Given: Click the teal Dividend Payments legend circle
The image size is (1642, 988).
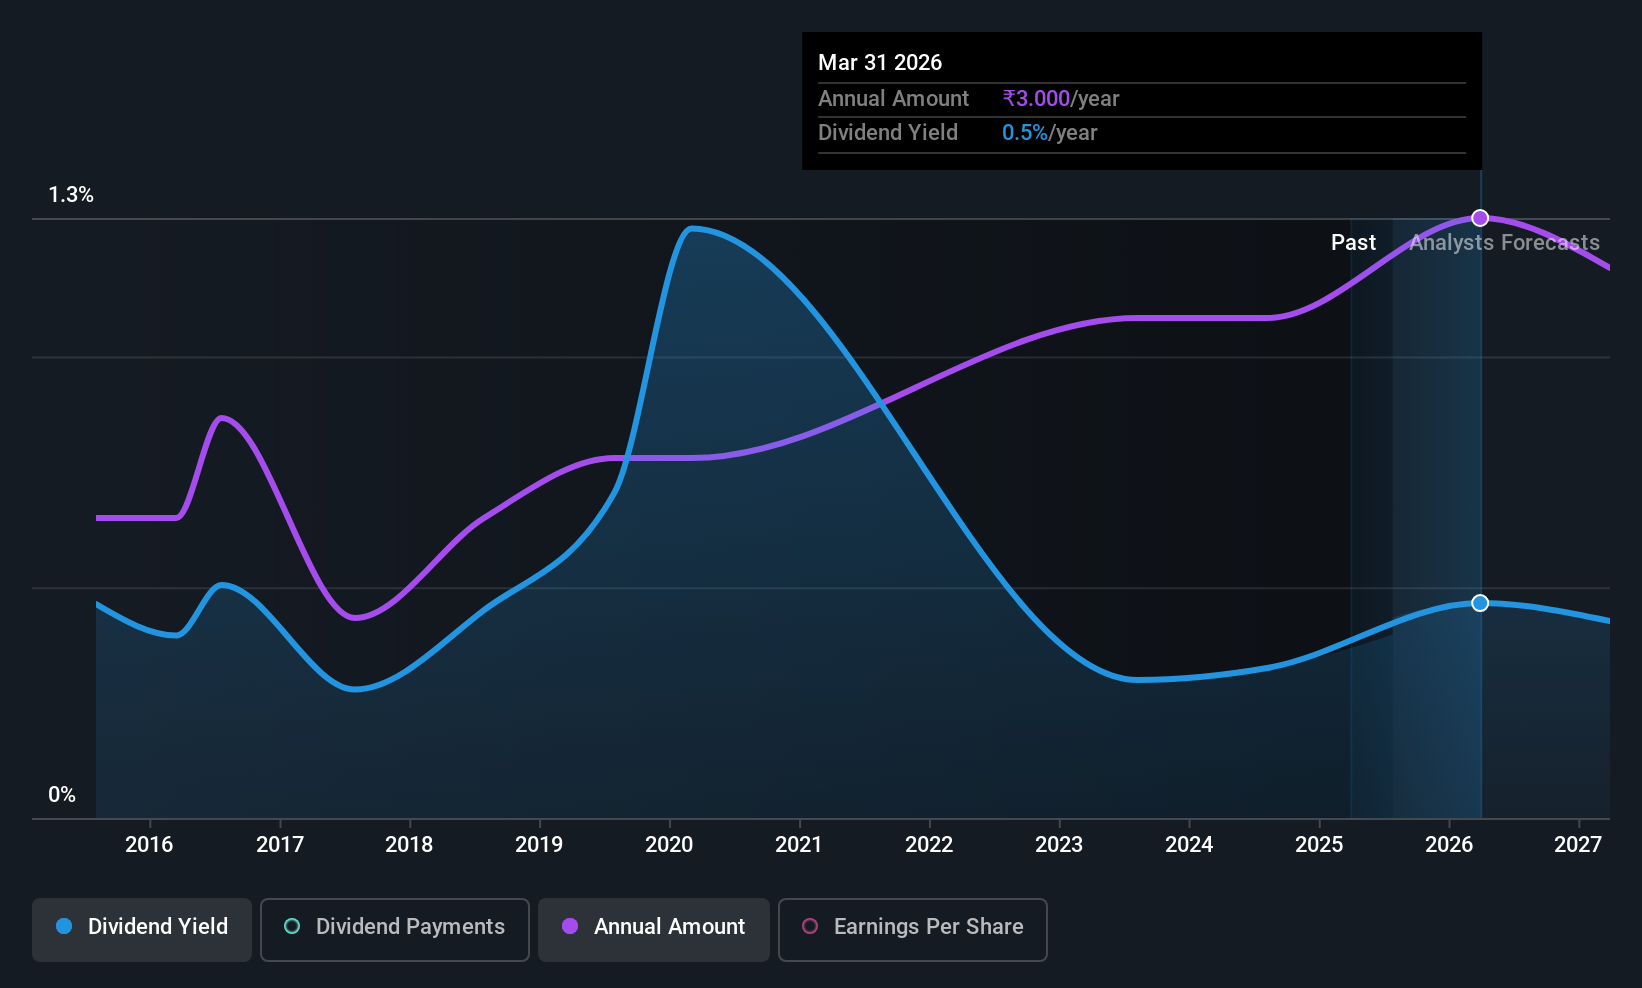Looking at the screenshot, I should tap(292, 926).
